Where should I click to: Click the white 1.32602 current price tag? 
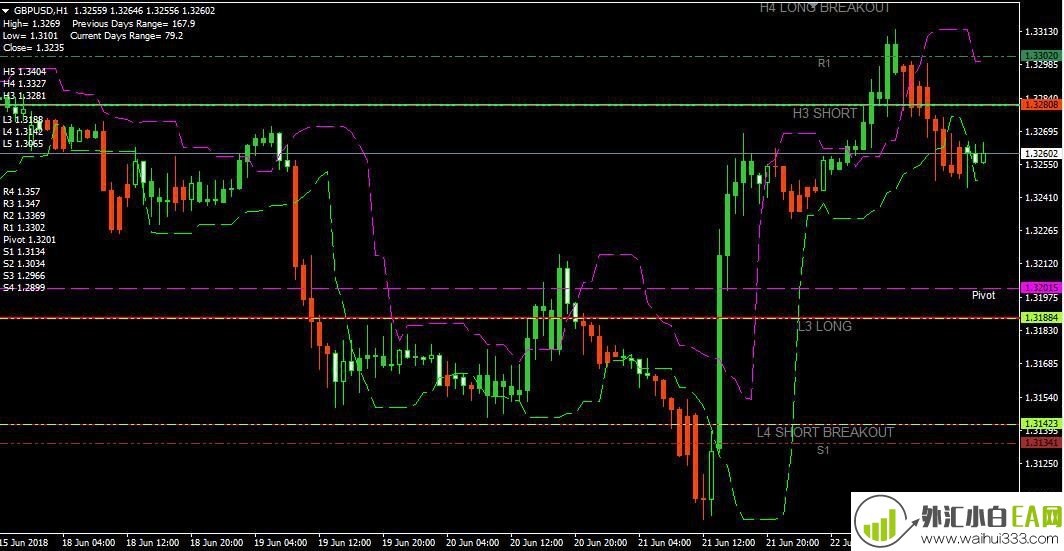point(1042,154)
